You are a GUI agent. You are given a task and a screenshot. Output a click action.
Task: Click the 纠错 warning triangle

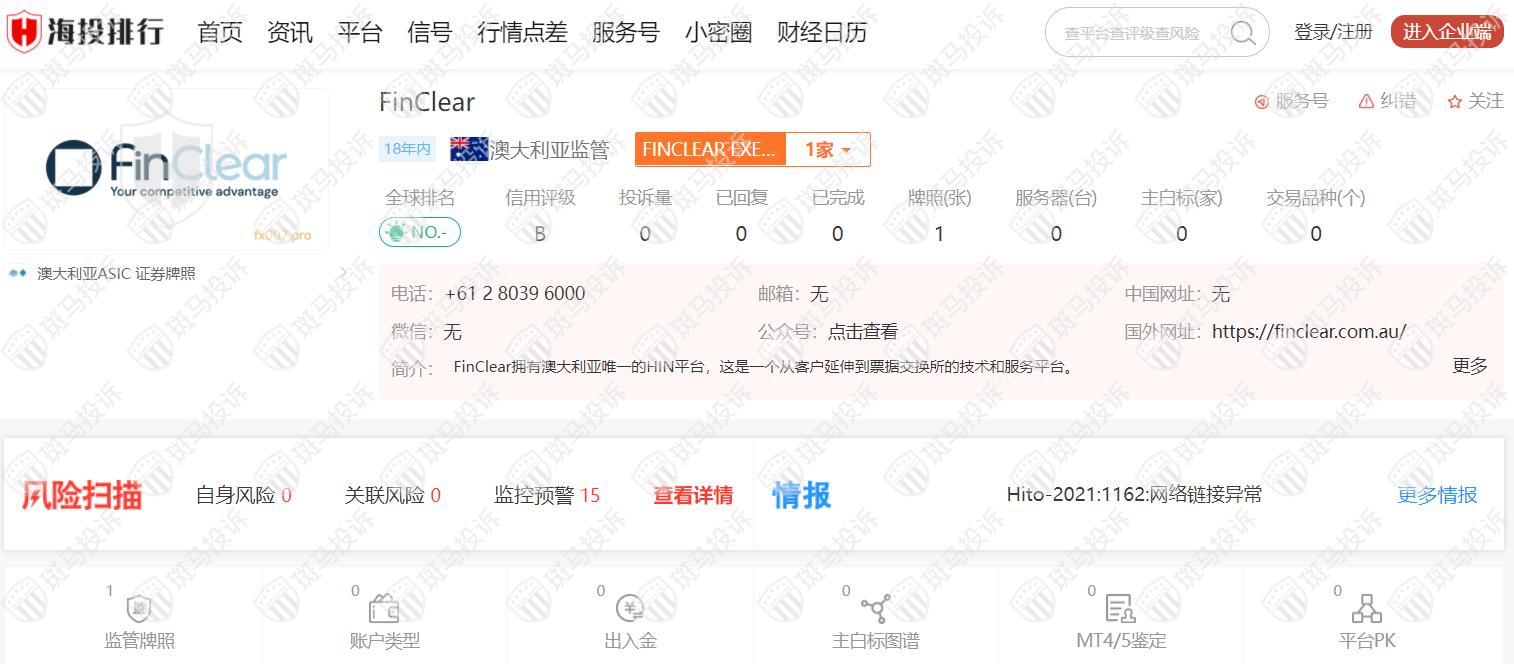(x=1366, y=102)
